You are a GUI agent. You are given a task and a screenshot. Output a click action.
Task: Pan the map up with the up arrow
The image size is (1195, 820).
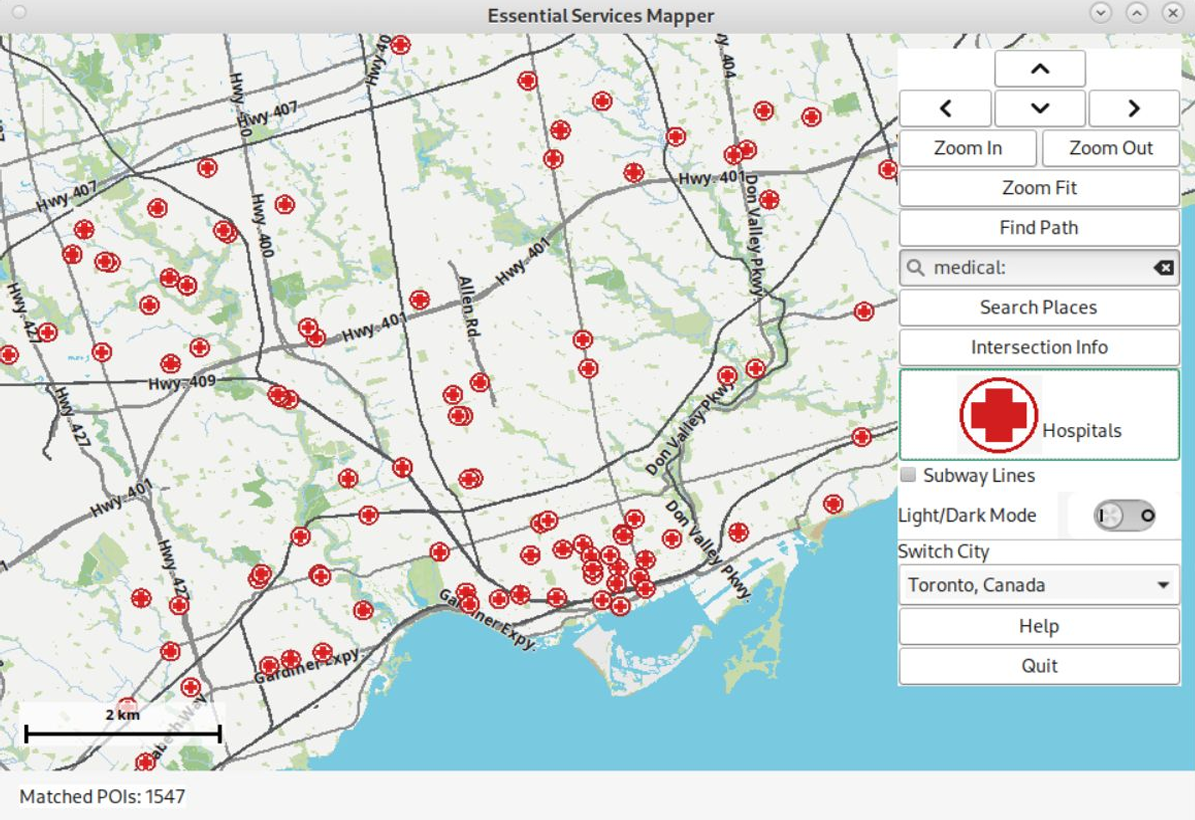[1040, 69]
